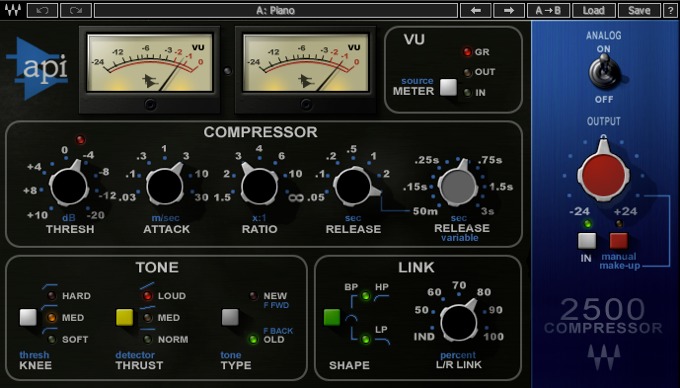Redo the last undone change
Screen dimensions: 680x388
[76, 10]
